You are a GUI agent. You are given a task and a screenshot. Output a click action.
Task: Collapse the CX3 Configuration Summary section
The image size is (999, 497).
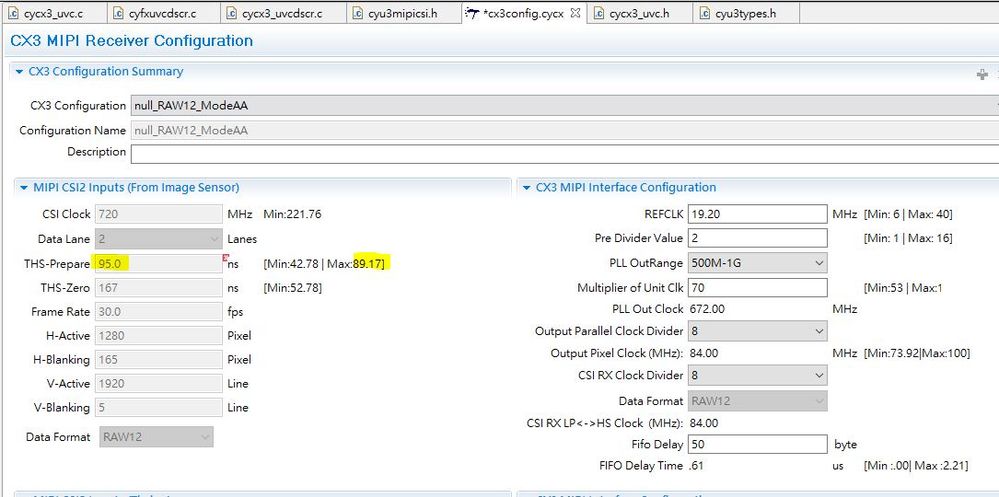20,72
